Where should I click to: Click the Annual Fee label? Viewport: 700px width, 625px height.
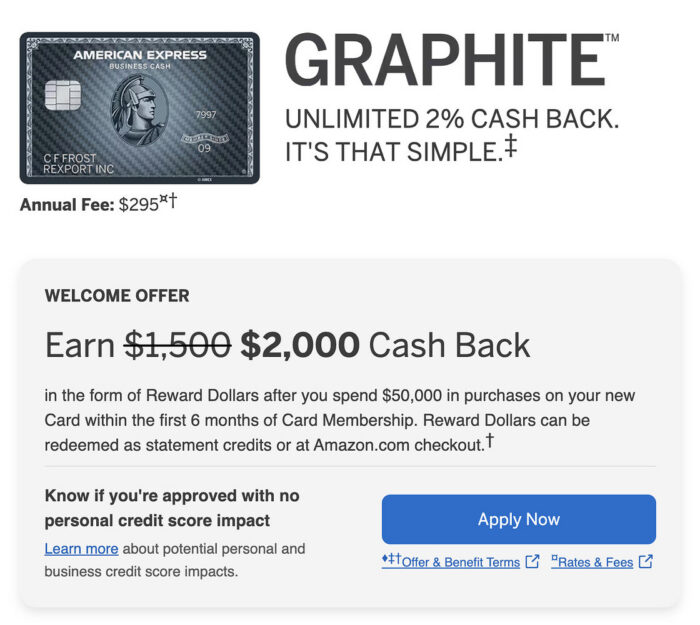pyautogui.click(x=67, y=206)
